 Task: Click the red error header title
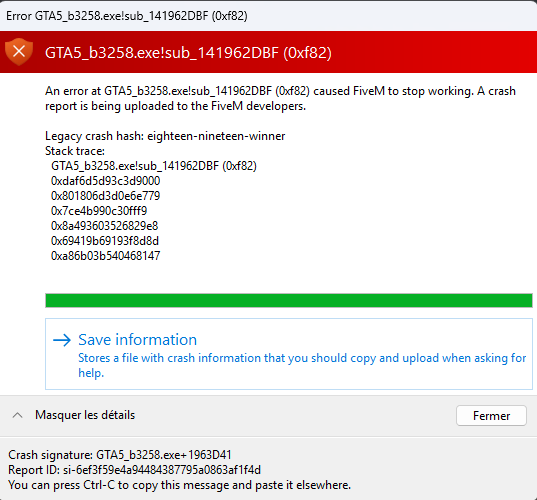click(x=188, y=53)
